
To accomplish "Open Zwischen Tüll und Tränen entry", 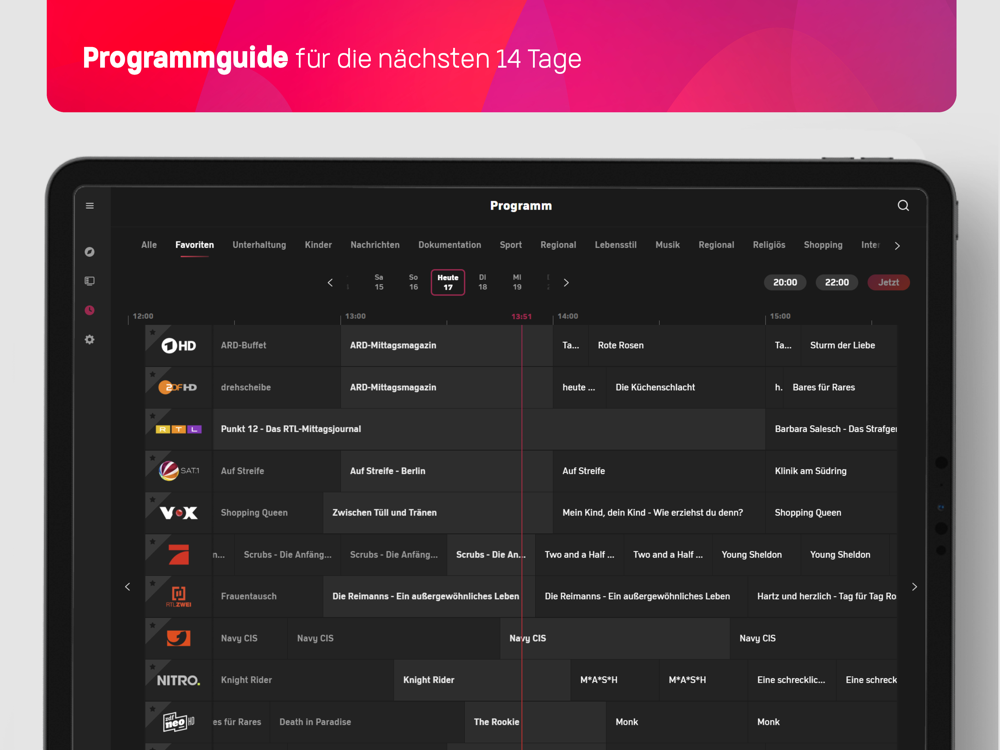I will pos(438,513).
